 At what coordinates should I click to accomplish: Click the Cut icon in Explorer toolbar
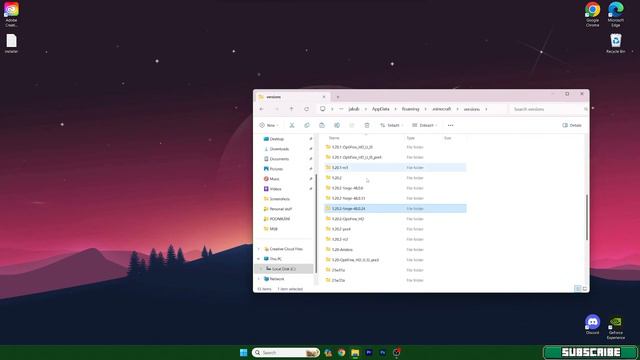[x=292, y=125]
